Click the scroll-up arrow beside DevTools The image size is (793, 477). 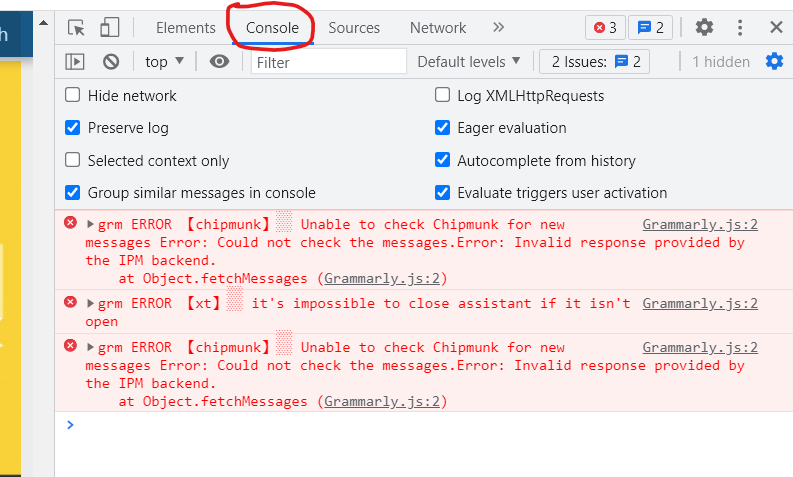click(43, 22)
